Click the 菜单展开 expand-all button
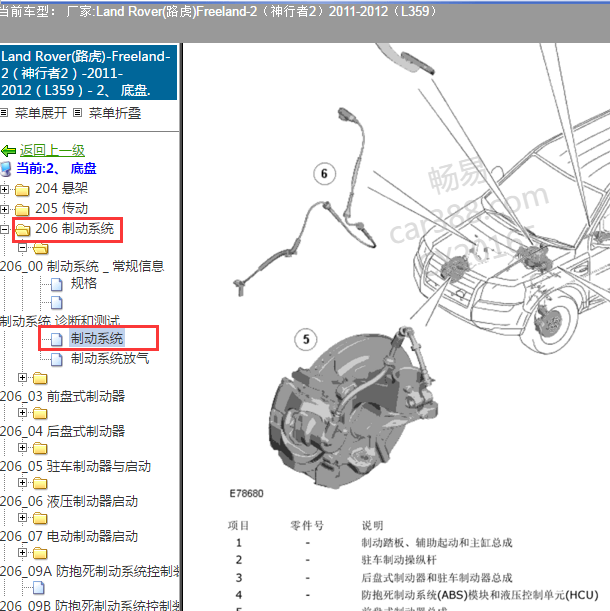Viewport: 610px width, 611px height. coord(41,113)
